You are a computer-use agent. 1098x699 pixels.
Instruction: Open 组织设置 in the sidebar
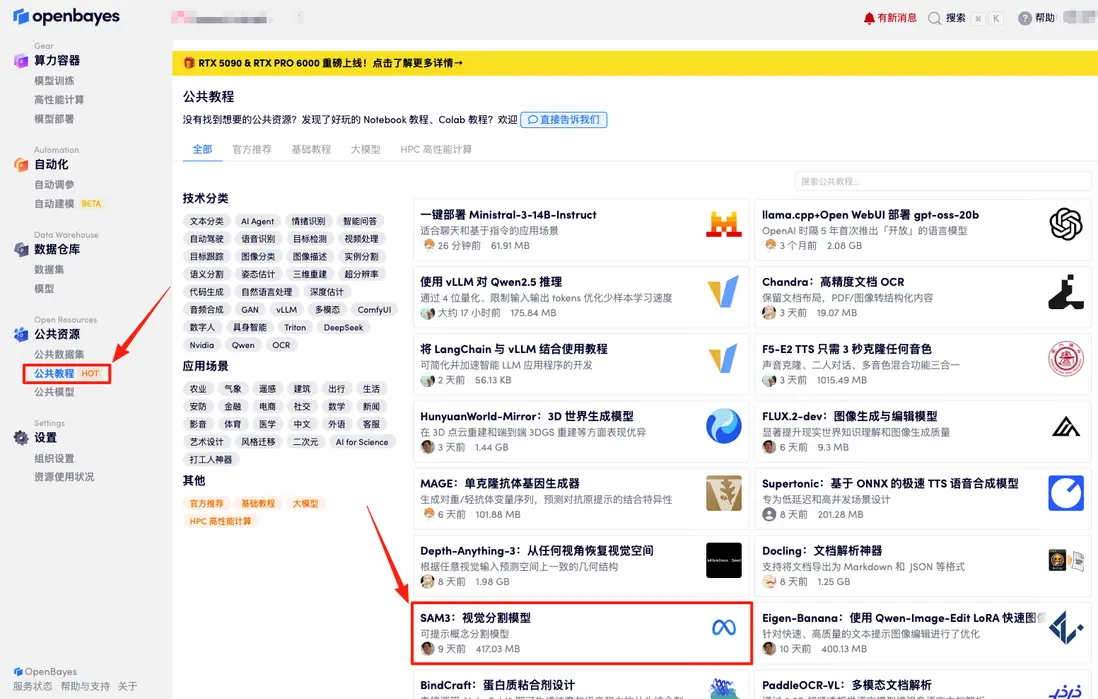[54, 459]
